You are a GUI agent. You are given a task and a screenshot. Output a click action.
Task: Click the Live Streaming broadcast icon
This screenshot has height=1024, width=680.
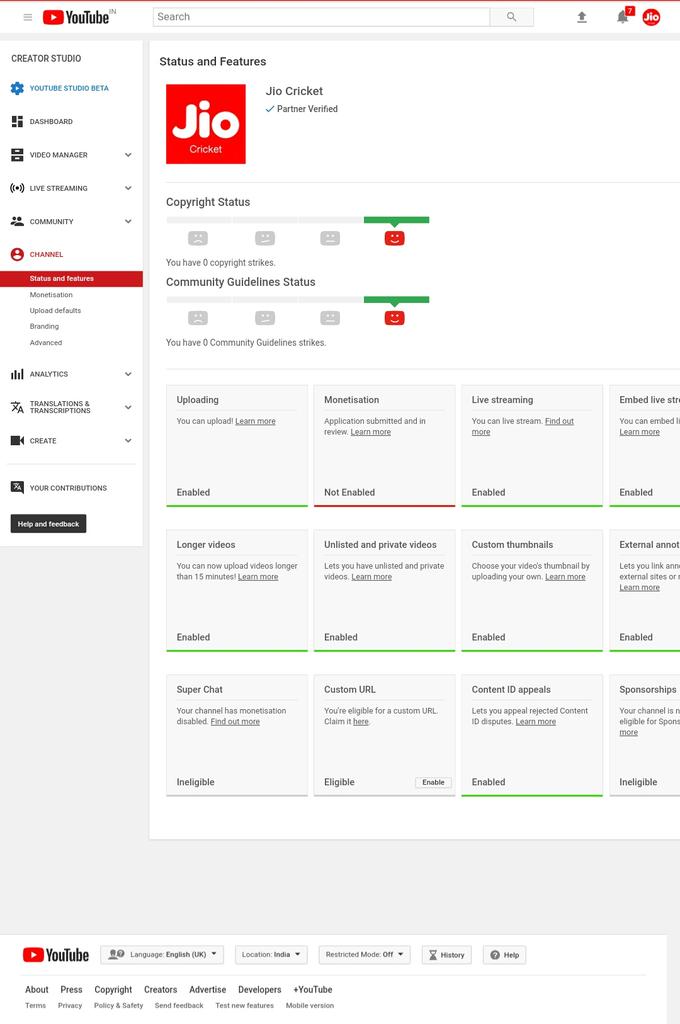tap(17, 188)
